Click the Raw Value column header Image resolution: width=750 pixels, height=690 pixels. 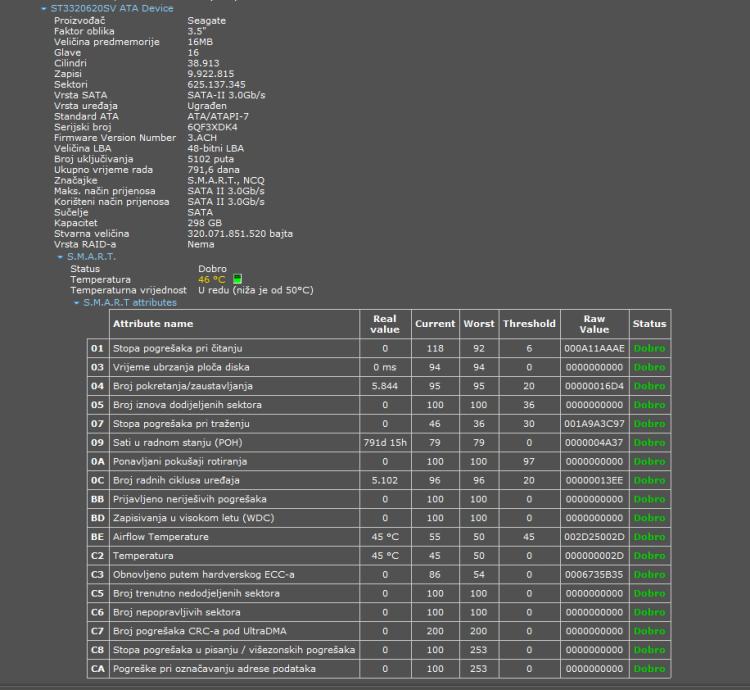click(x=594, y=324)
